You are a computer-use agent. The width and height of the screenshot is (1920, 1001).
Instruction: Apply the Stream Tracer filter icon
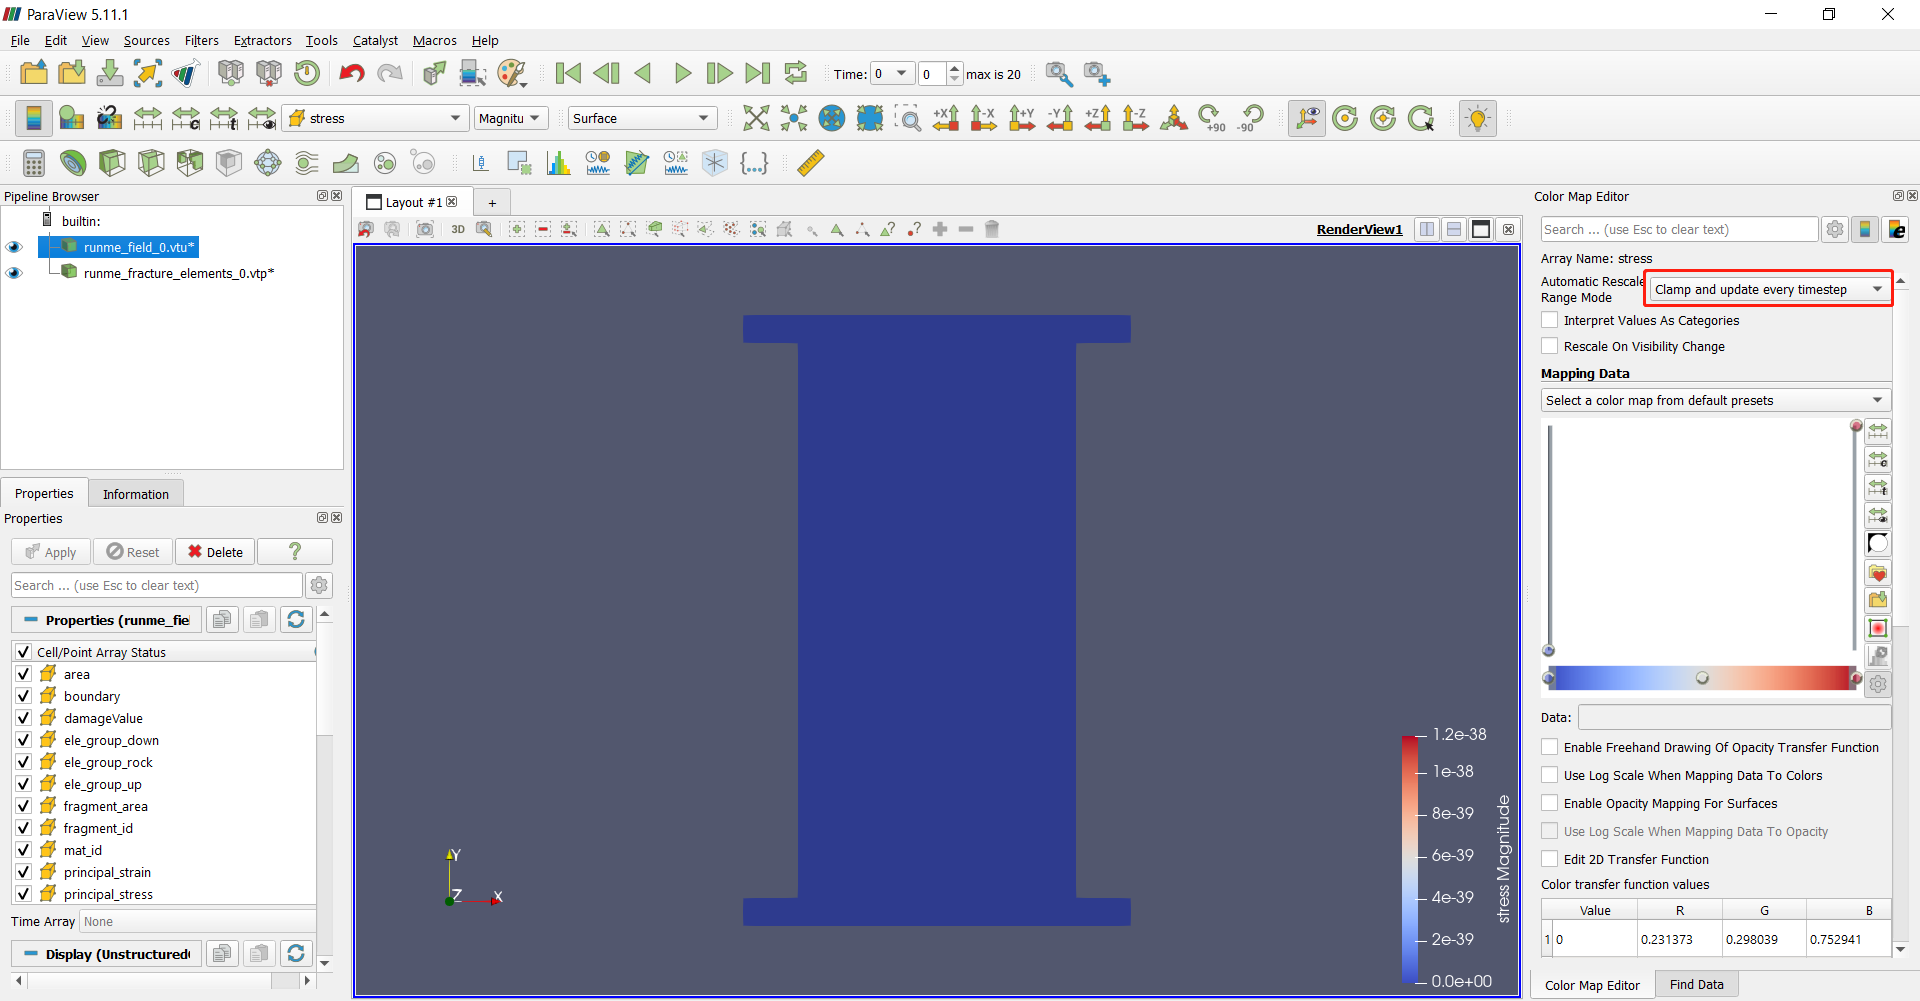click(307, 163)
